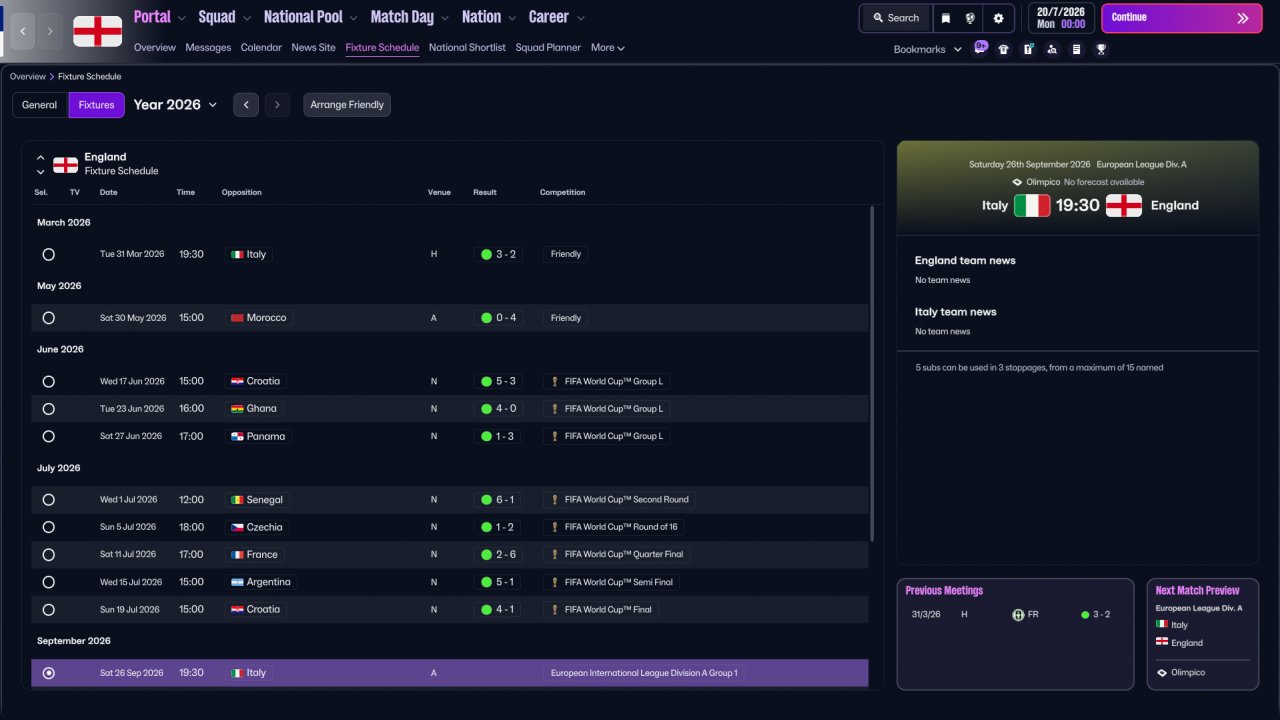The image size is (1280, 720).
Task: Open the world globe icon in top bar
Action: (x=970, y=18)
